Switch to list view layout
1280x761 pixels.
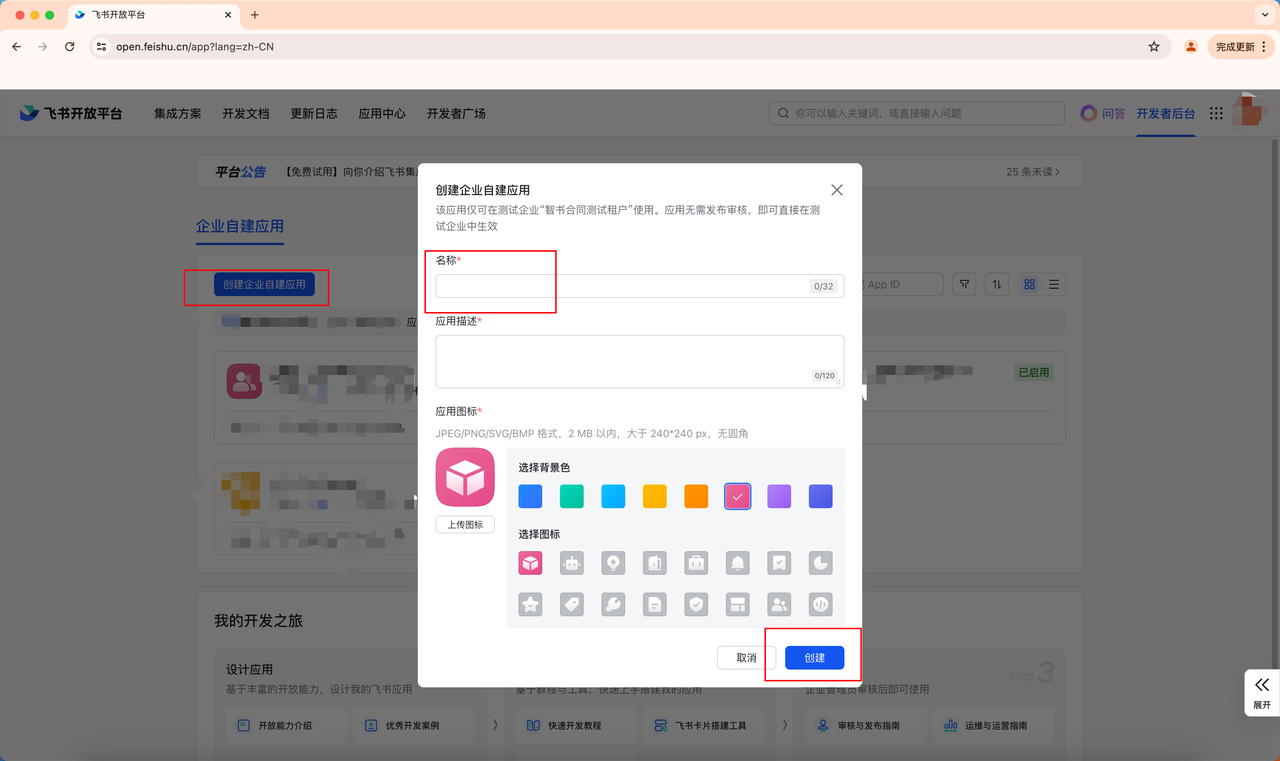[x=1054, y=285]
